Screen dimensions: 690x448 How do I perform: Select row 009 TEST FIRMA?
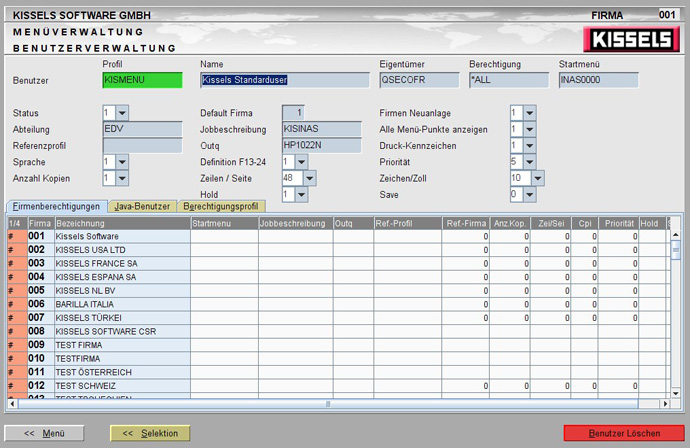(338, 345)
